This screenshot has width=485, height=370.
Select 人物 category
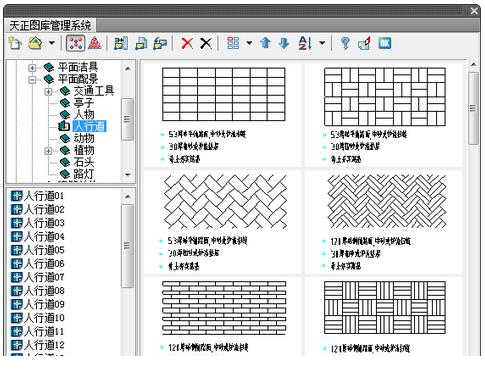(84, 114)
